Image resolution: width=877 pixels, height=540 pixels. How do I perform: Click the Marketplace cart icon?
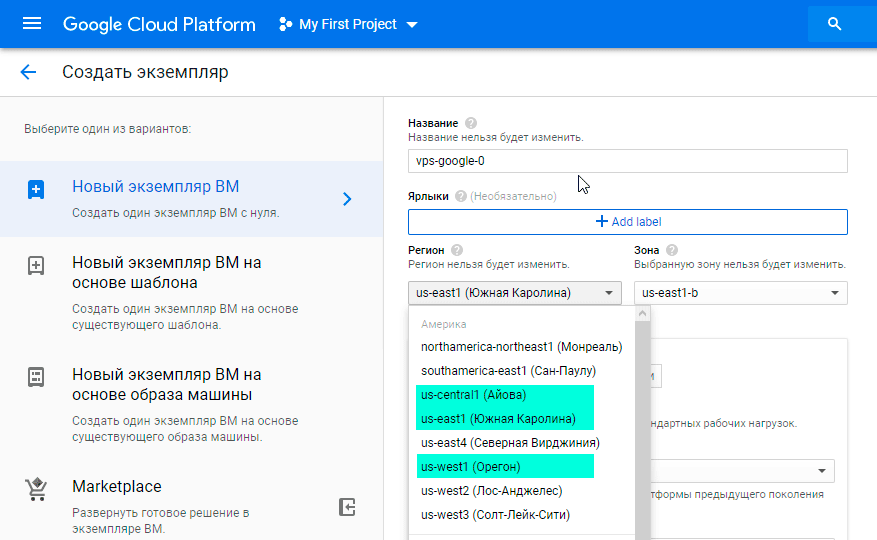(36, 490)
